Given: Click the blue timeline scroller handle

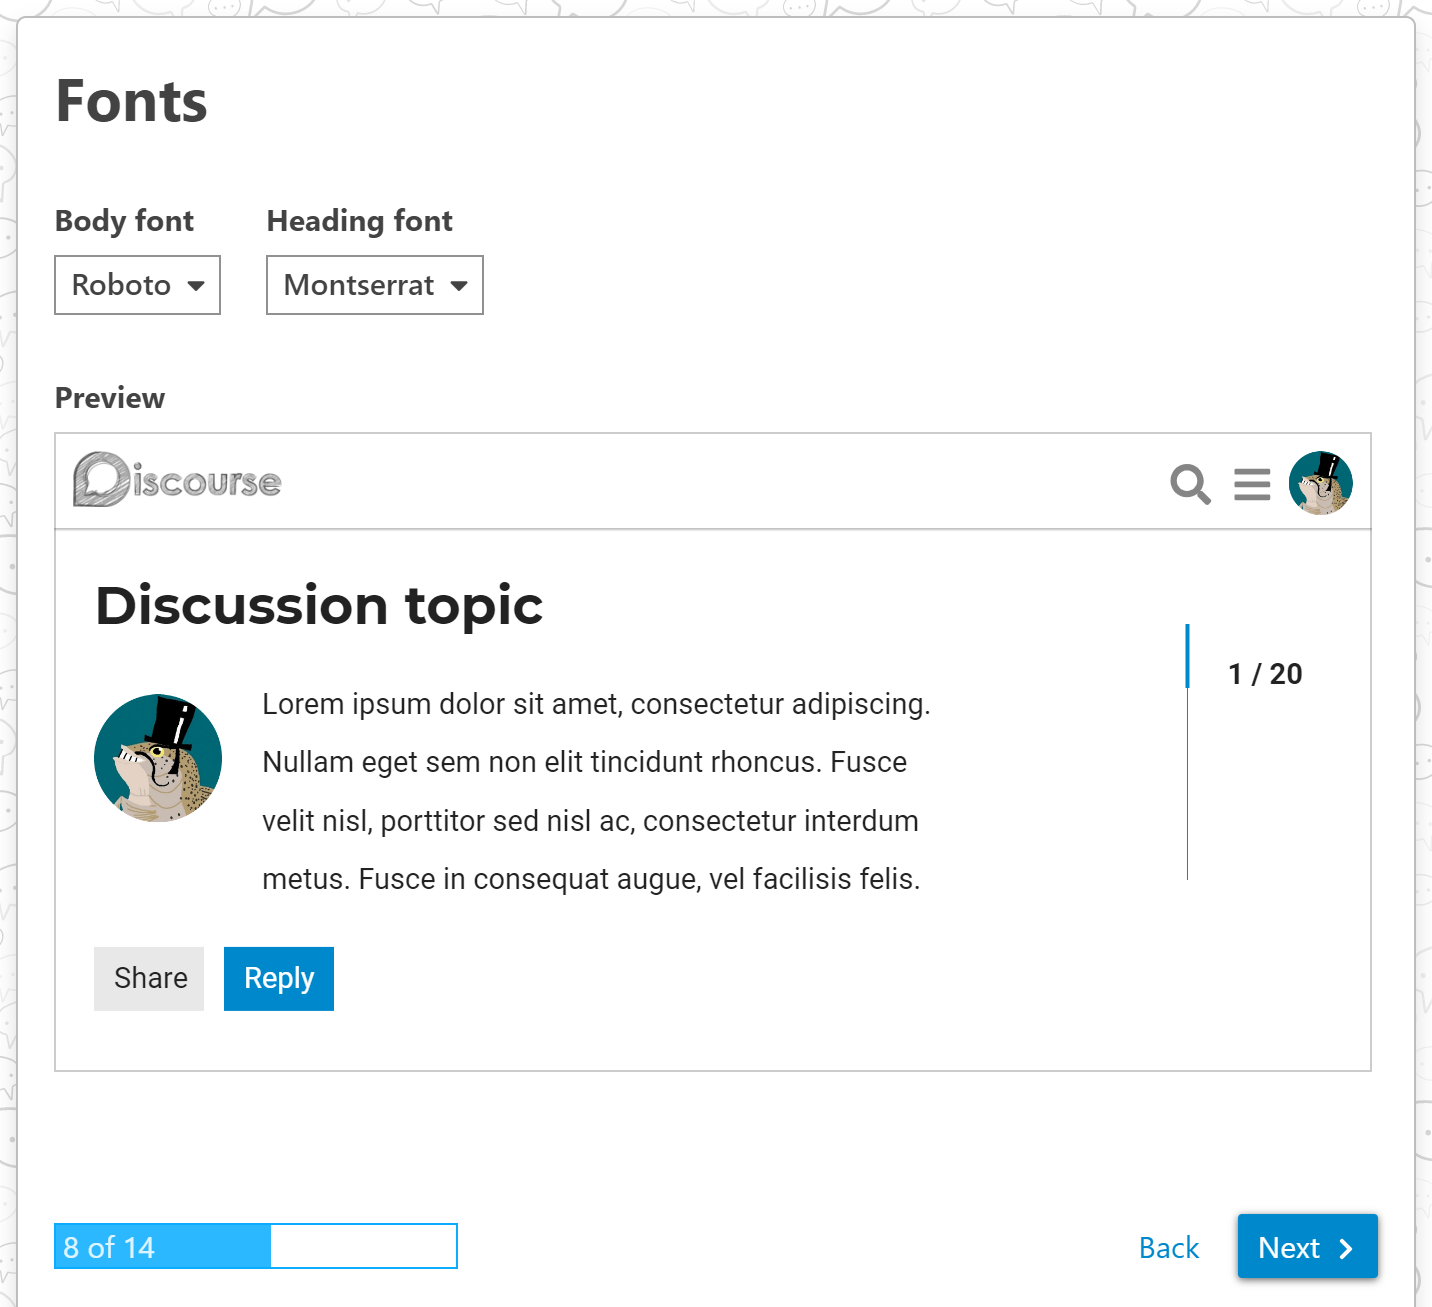Looking at the screenshot, I should (x=1187, y=656).
